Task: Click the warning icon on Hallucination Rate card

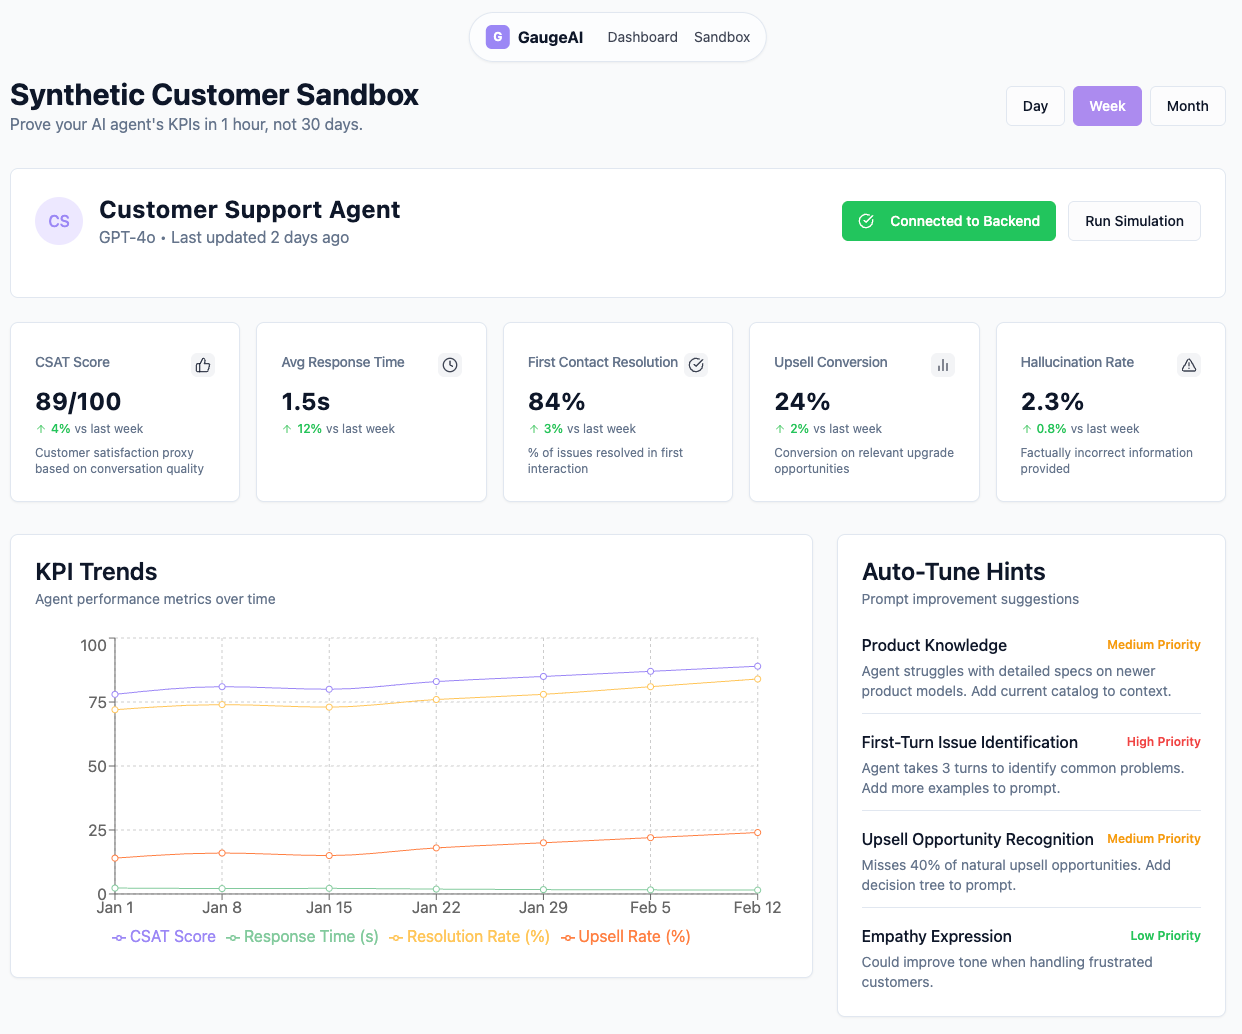Action: [1189, 365]
